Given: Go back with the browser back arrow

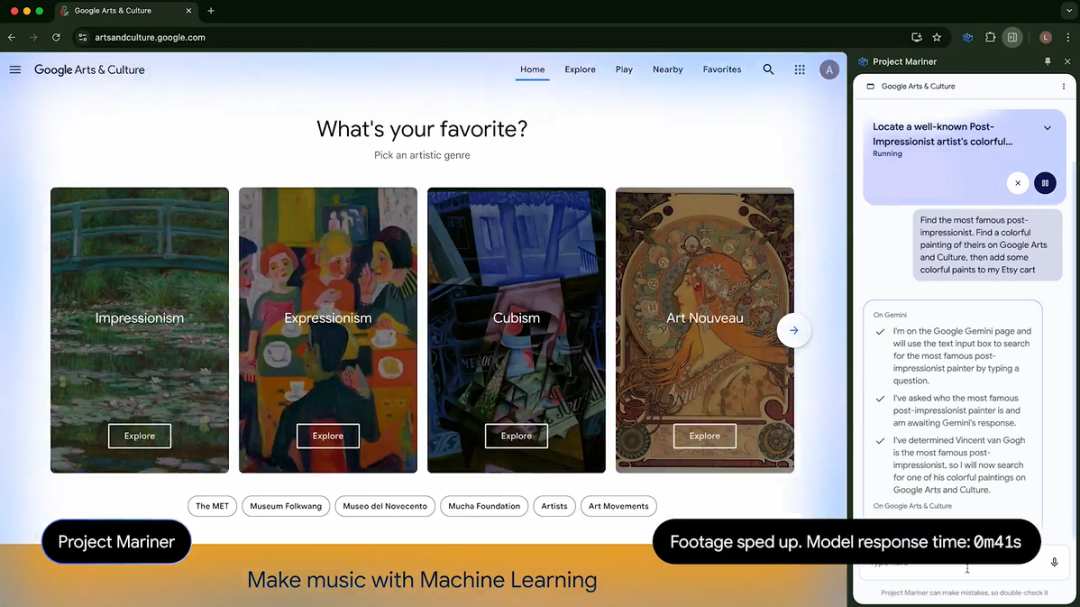Looking at the screenshot, I should pyautogui.click(x=12, y=37).
